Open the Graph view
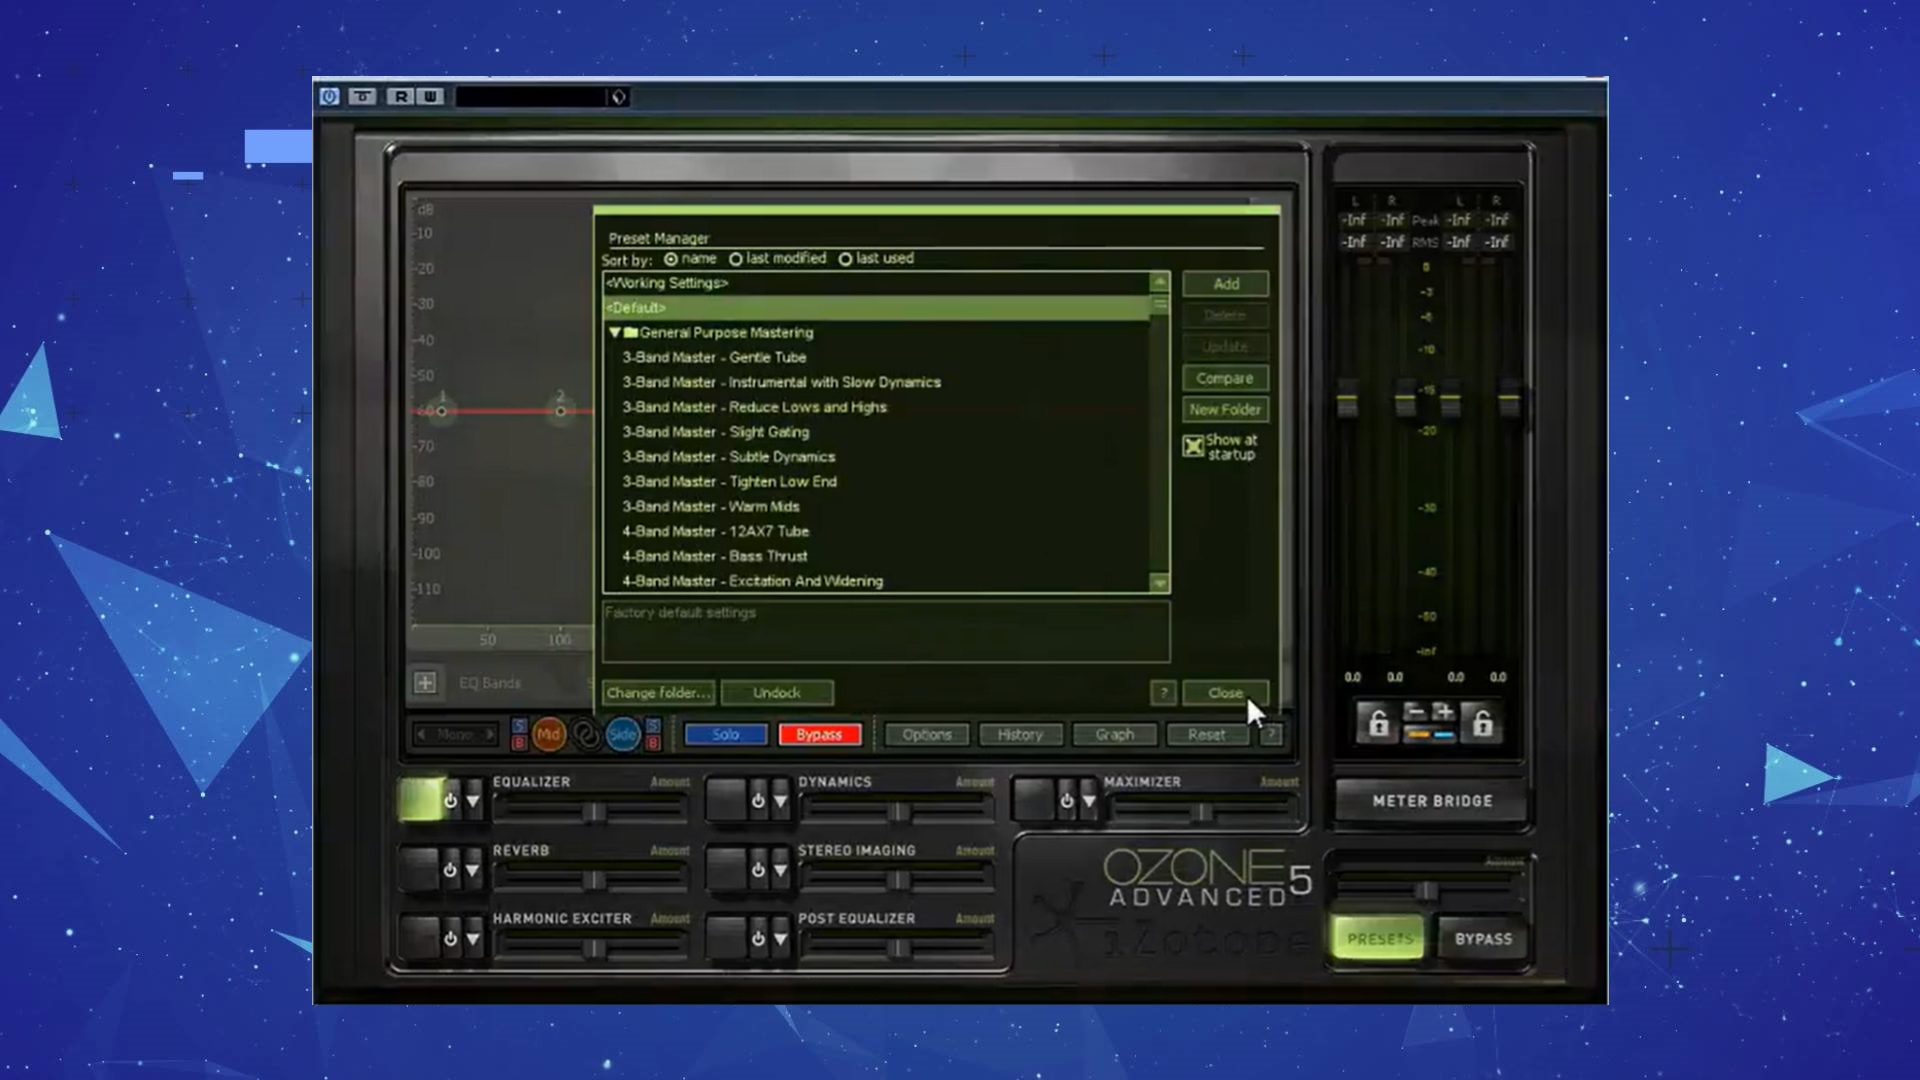Viewport: 1920px width, 1080px height. point(1115,734)
